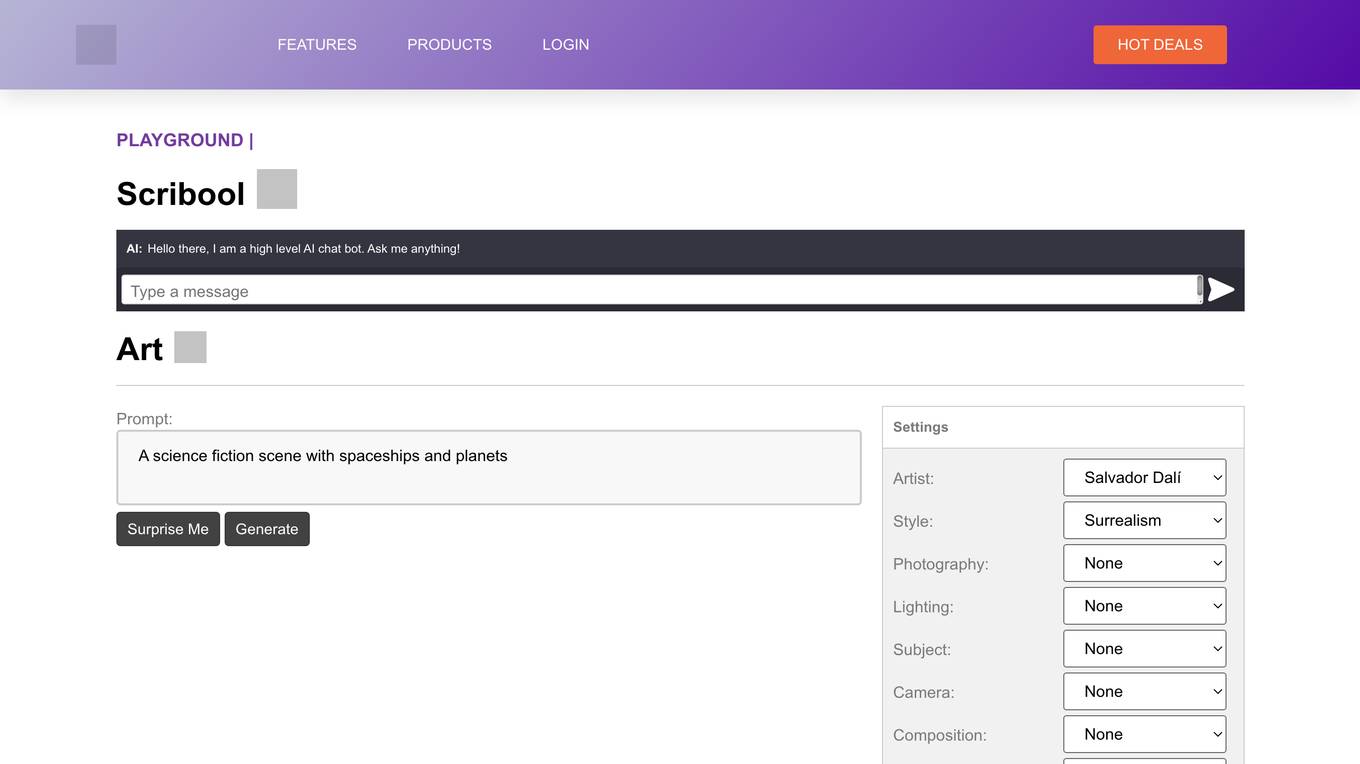This screenshot has height=764, width=1360.
Task: Click the image placeholder beside Art heading
Action: [x=190, y=347]
